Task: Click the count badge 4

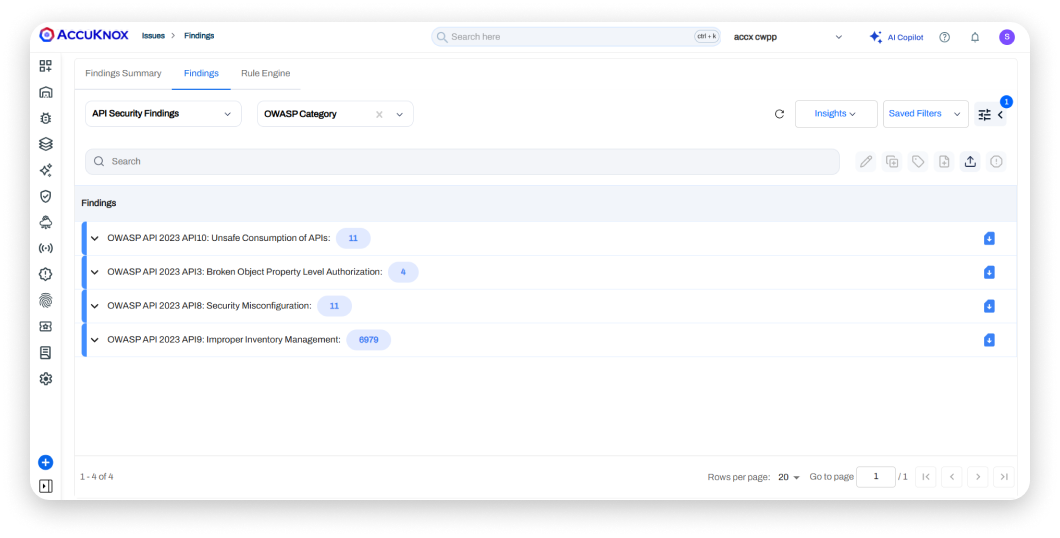Action: tap(403, 272)
